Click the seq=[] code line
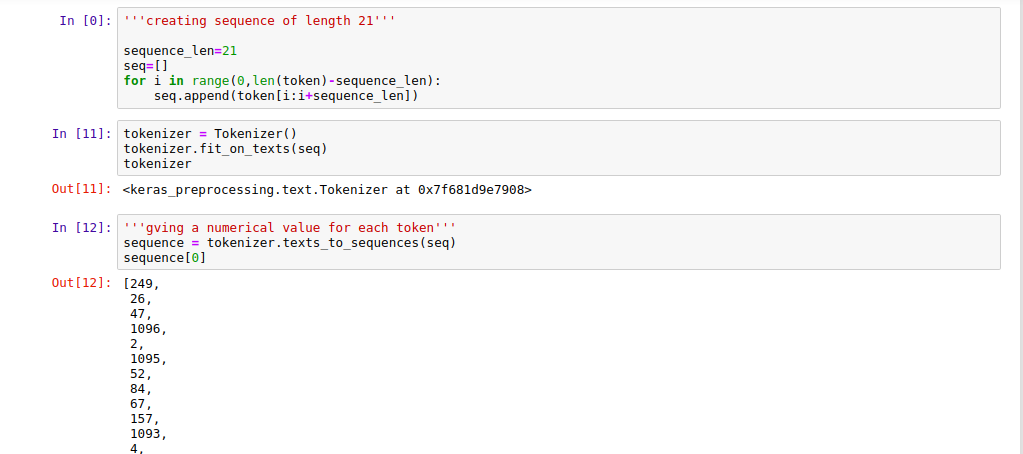 [146, 66]
